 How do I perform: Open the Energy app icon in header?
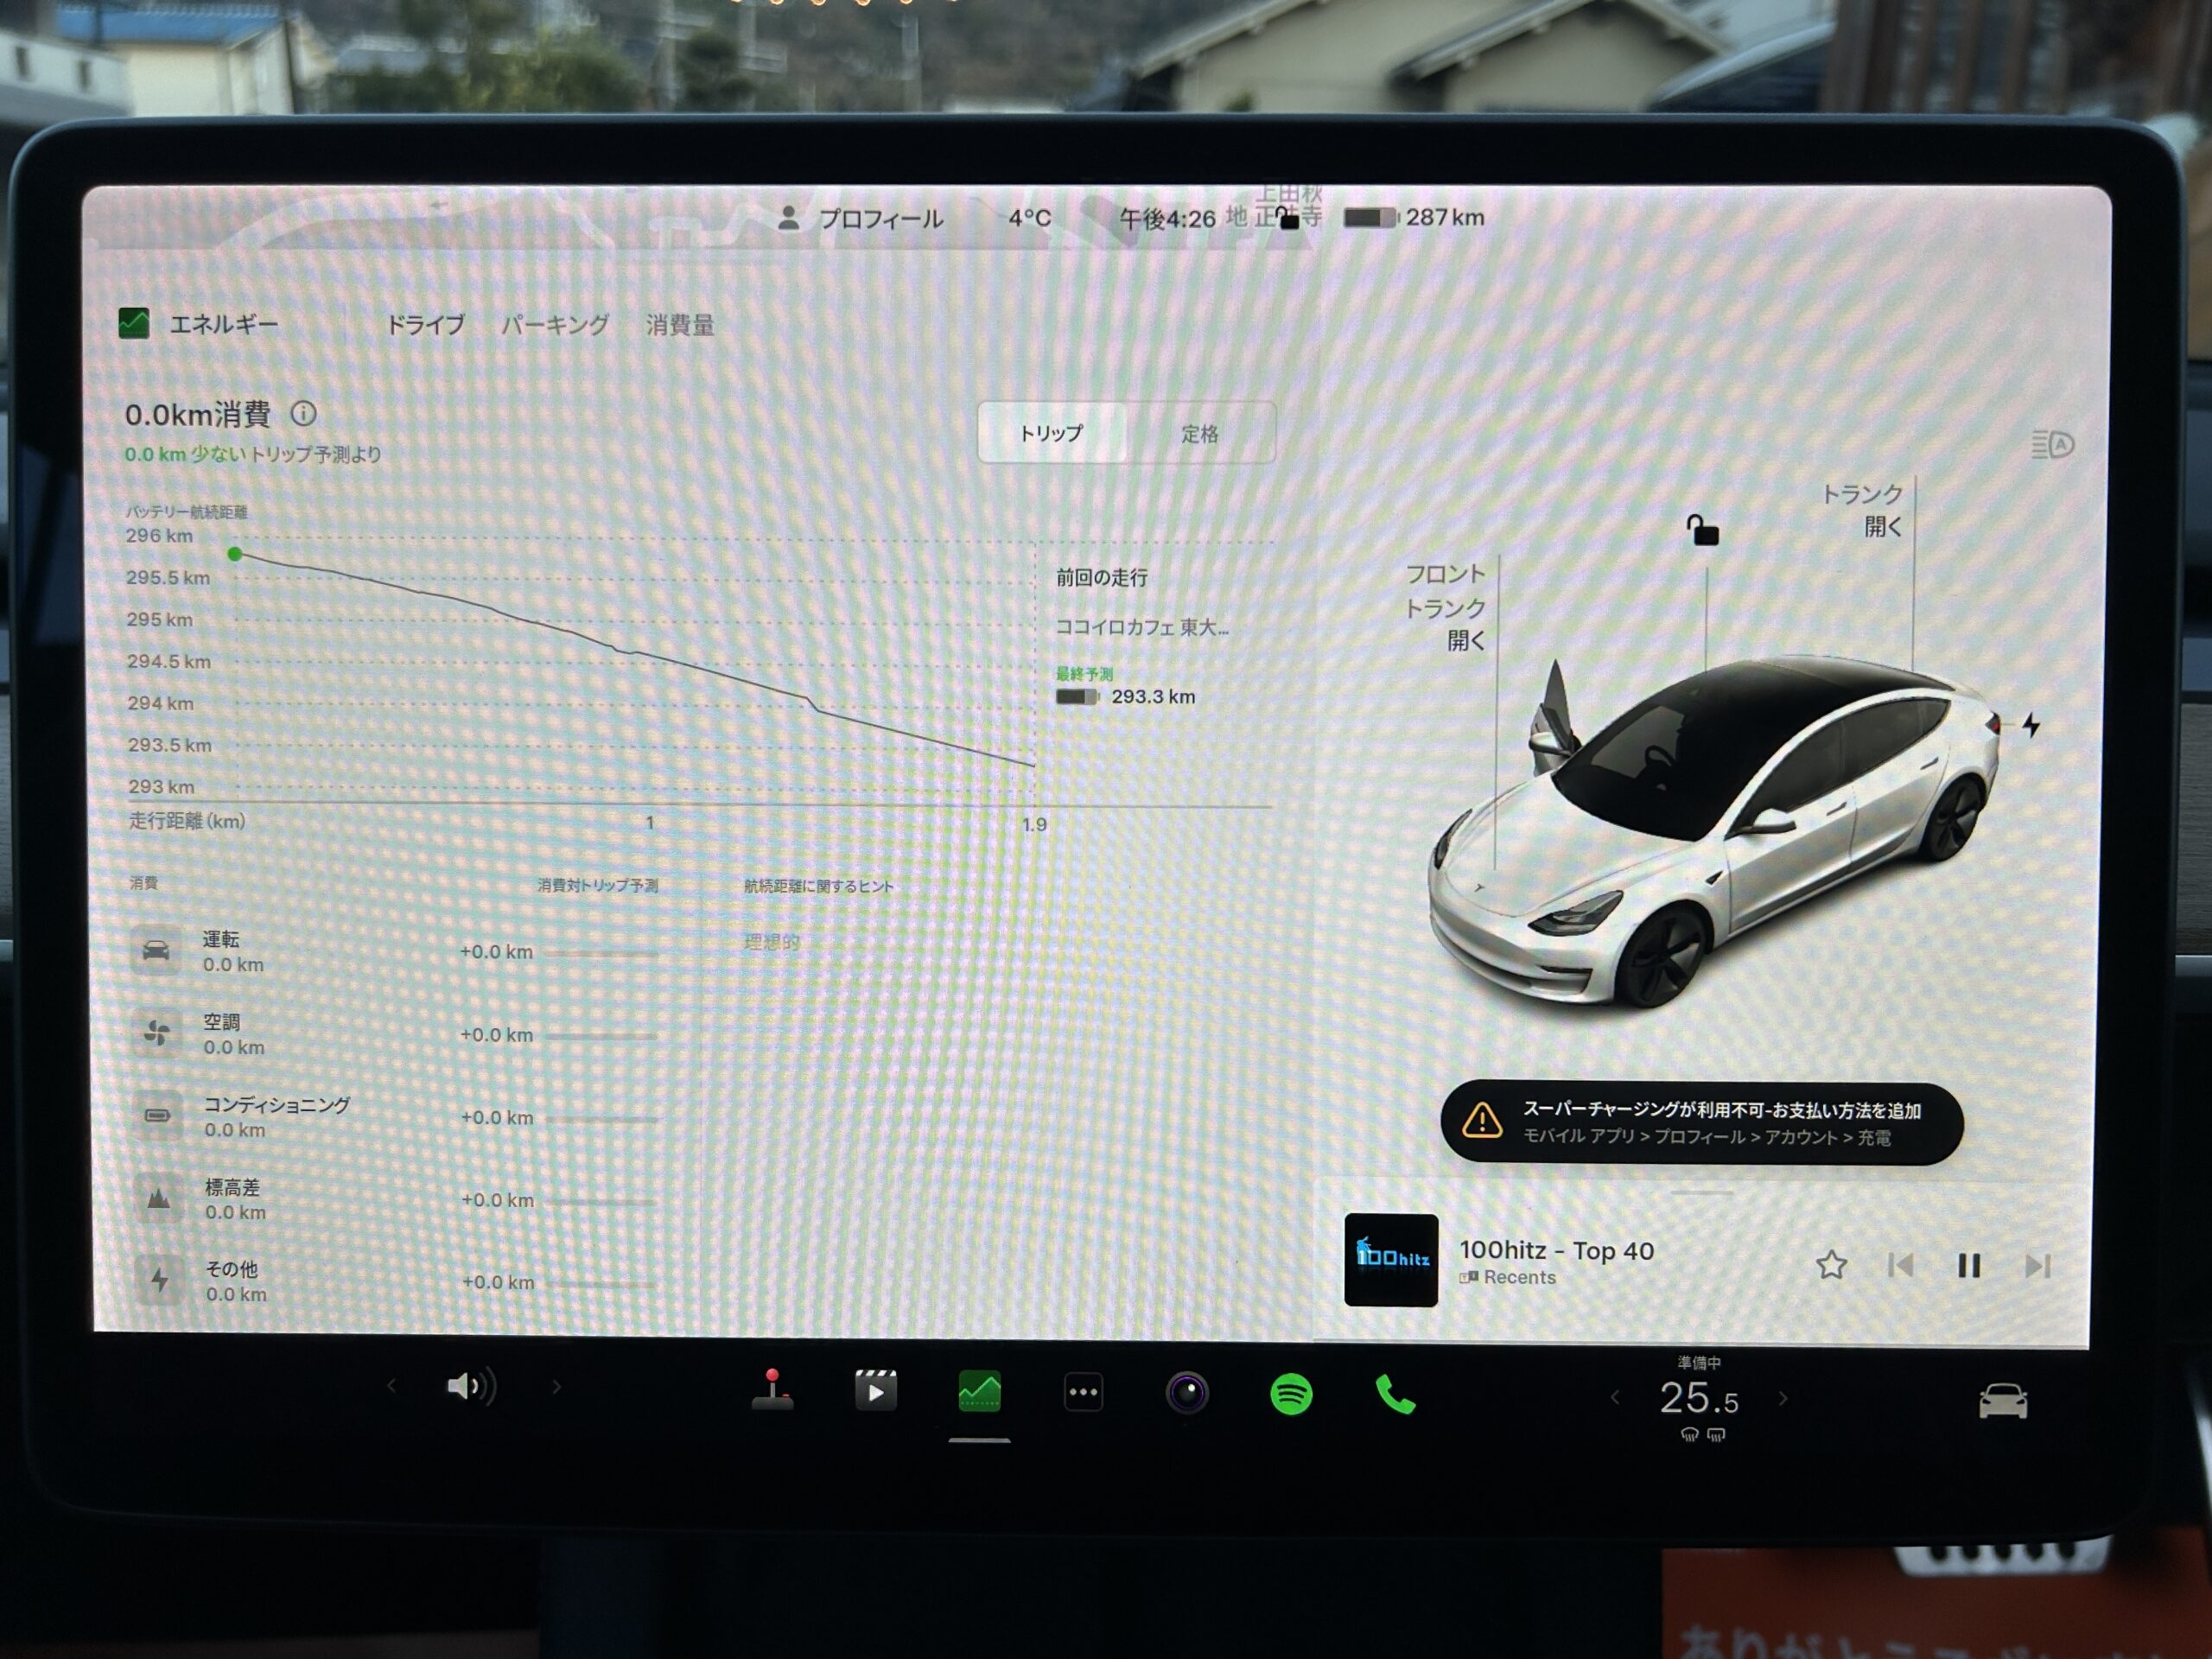(134, 323)
